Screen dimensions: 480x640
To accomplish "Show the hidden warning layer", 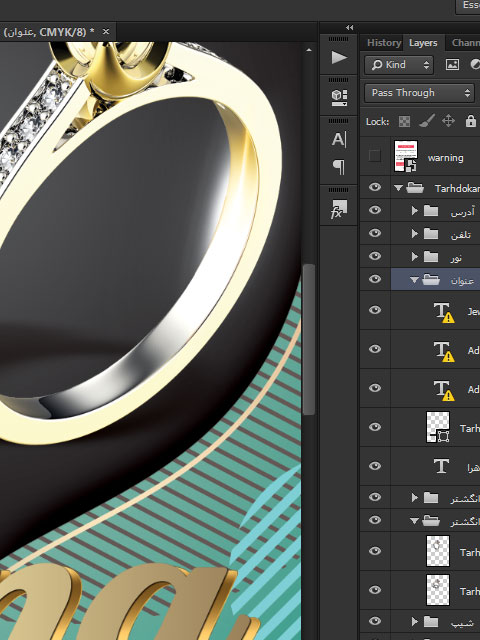I will coord(375,156).
